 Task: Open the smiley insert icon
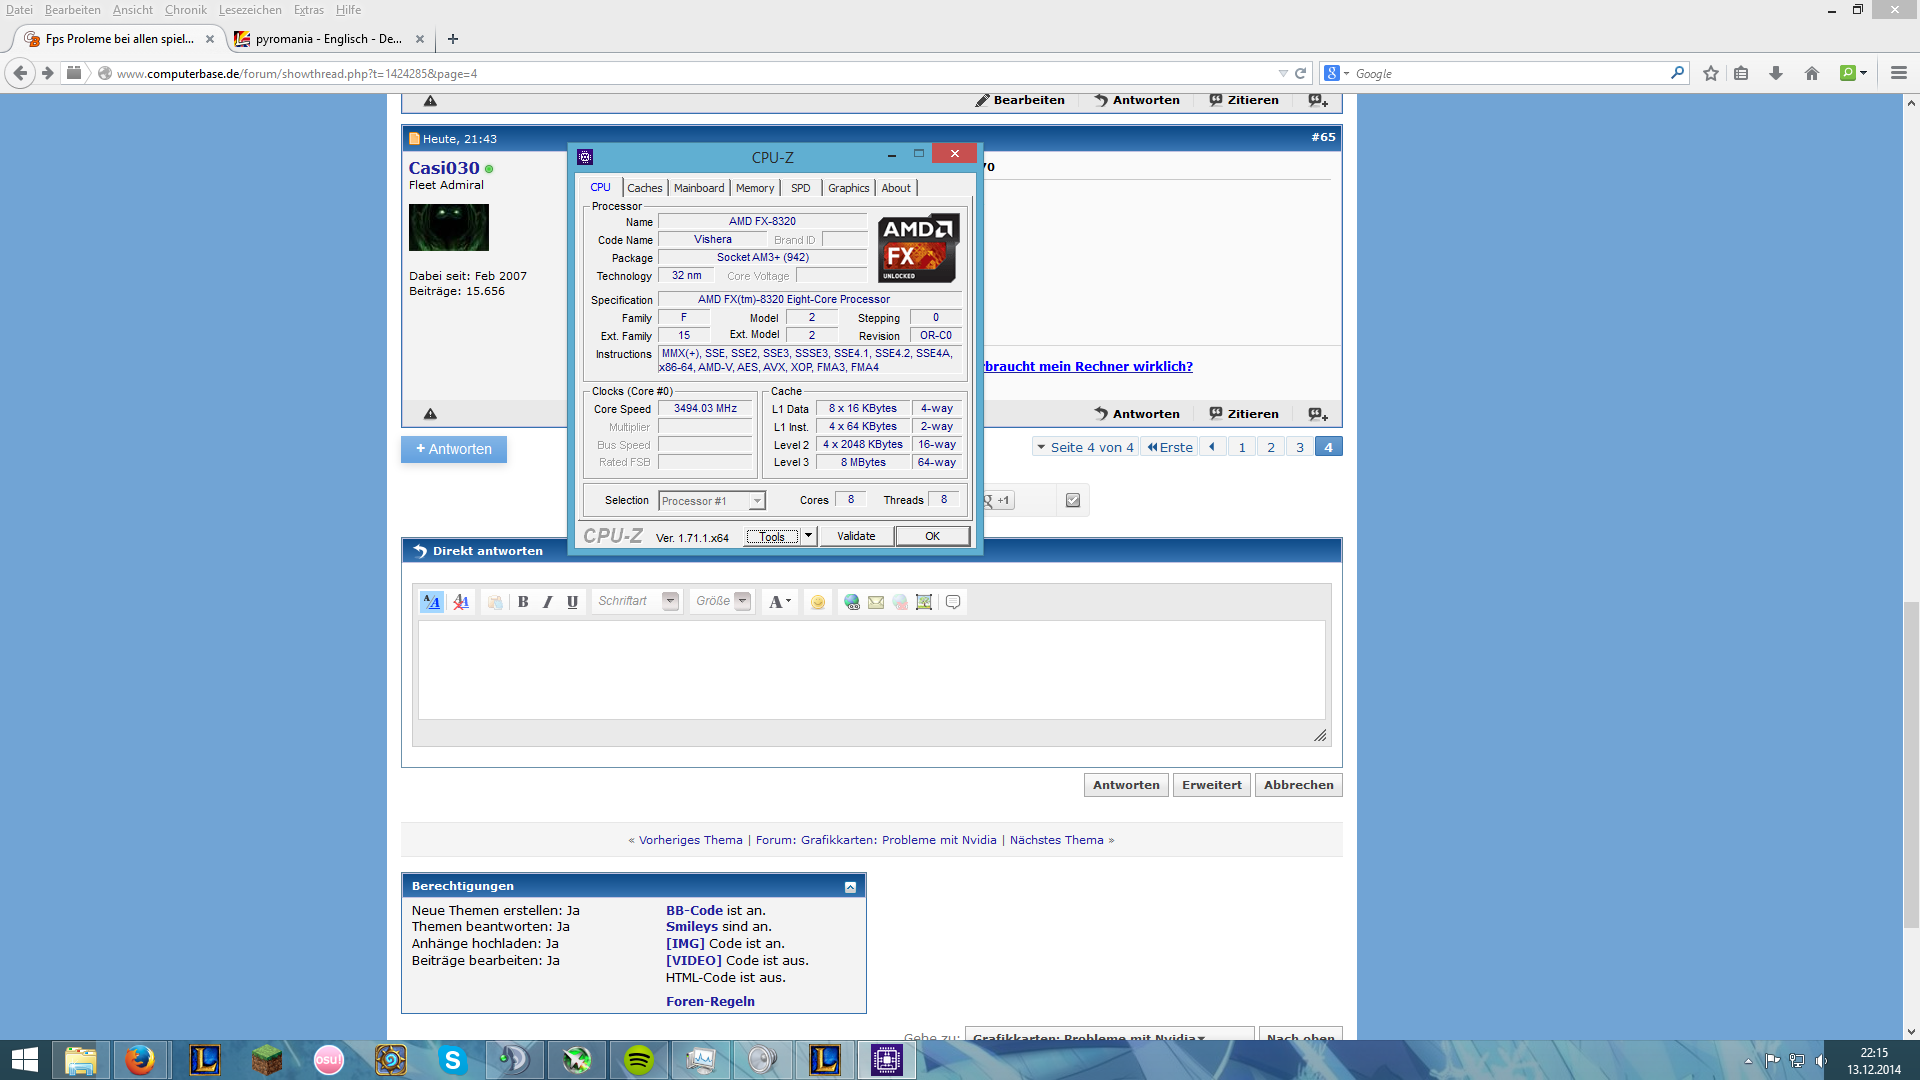point(818,602)
